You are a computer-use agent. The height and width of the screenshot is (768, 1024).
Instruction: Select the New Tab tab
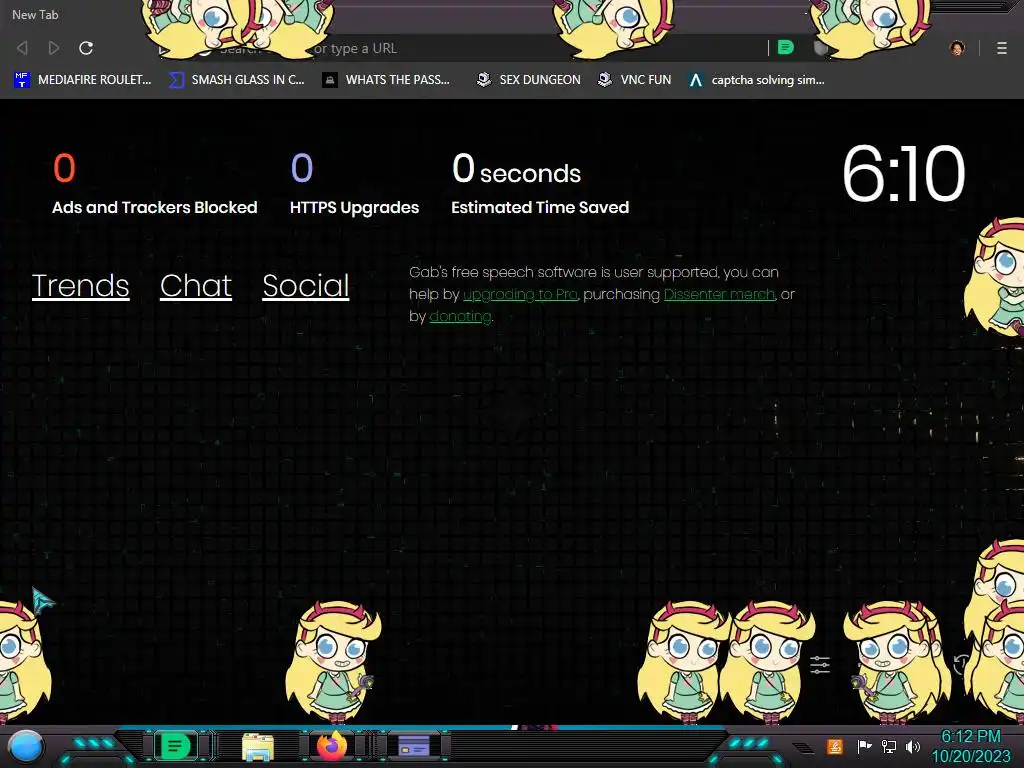click(35, 14)
